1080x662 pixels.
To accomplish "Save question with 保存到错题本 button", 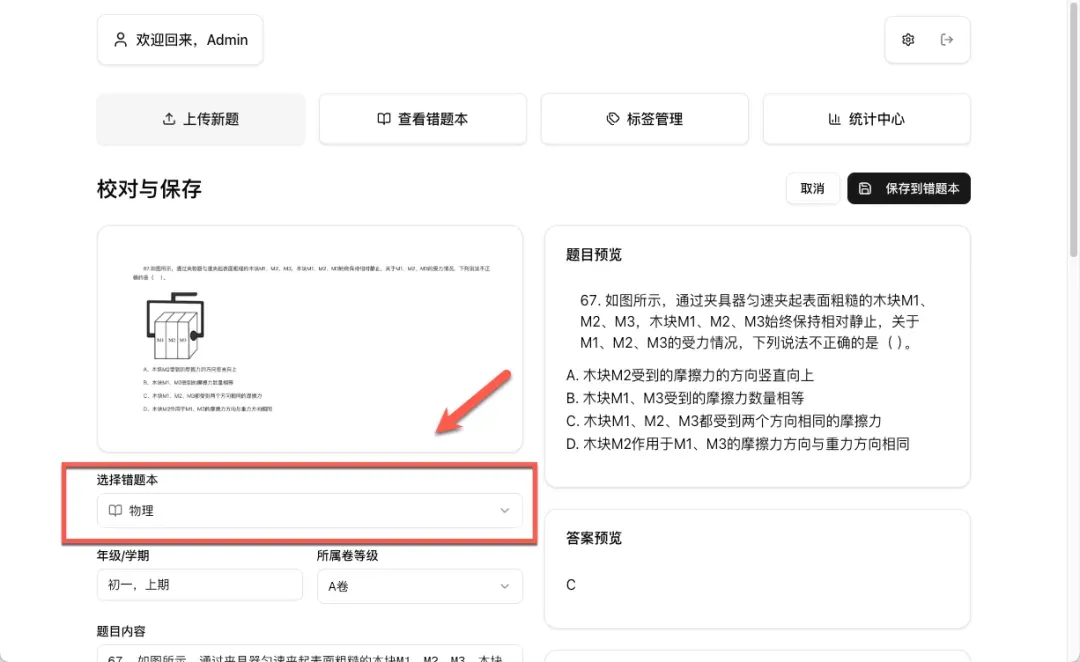I will 908,189.
